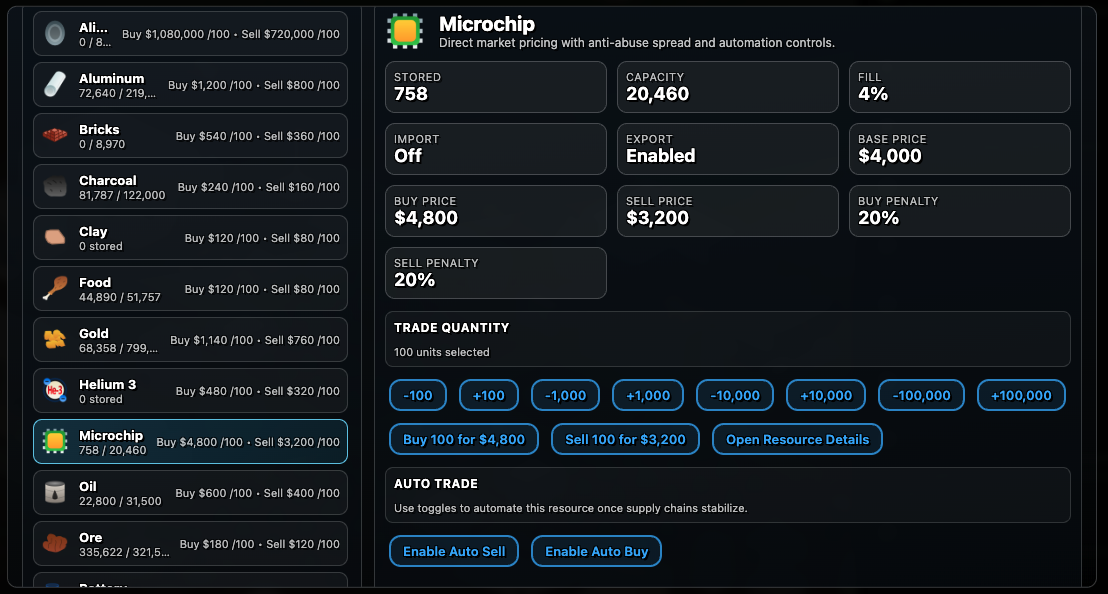This screenshot has width=1108, height=594.
Task: Click Oil stock text '22,800 / 31,500'
Action: click(x=120, y=501)
